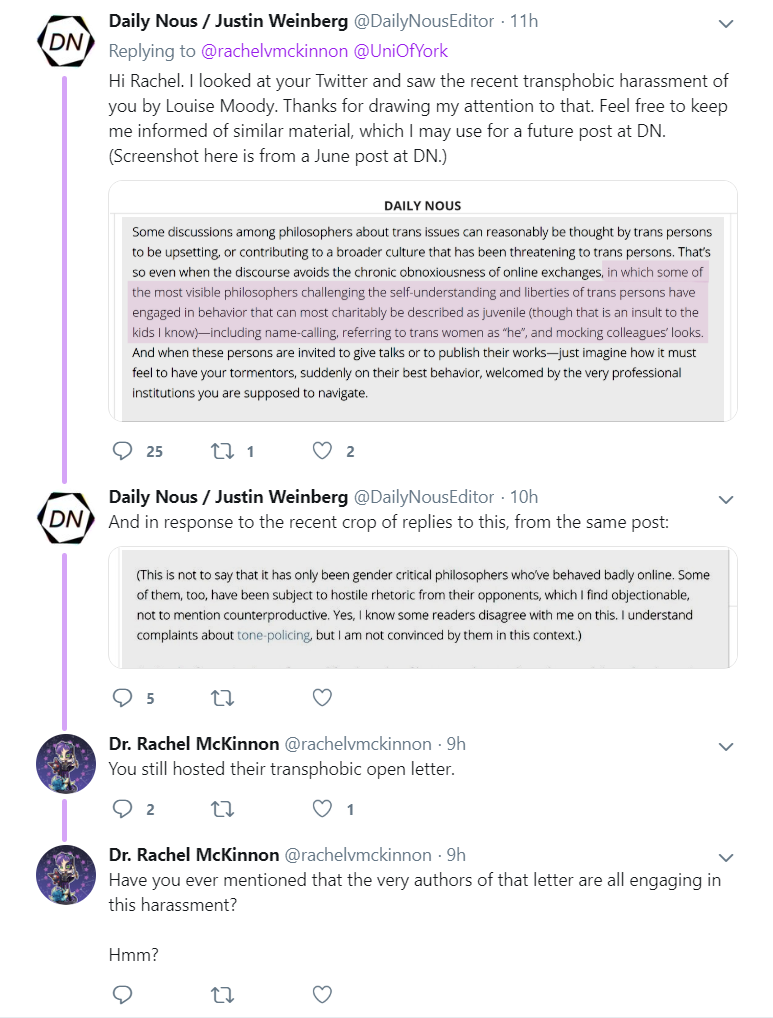Retweet the first Daily Nous tweet
Image resolution: width=773 pixels, height=1018 pixels.
(223, 451)
